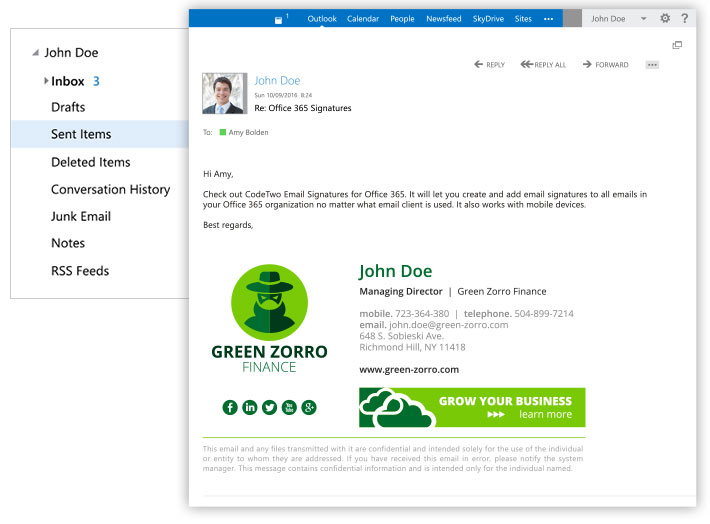Click the subject Re: Office 365 Signatures

(302, 108)
